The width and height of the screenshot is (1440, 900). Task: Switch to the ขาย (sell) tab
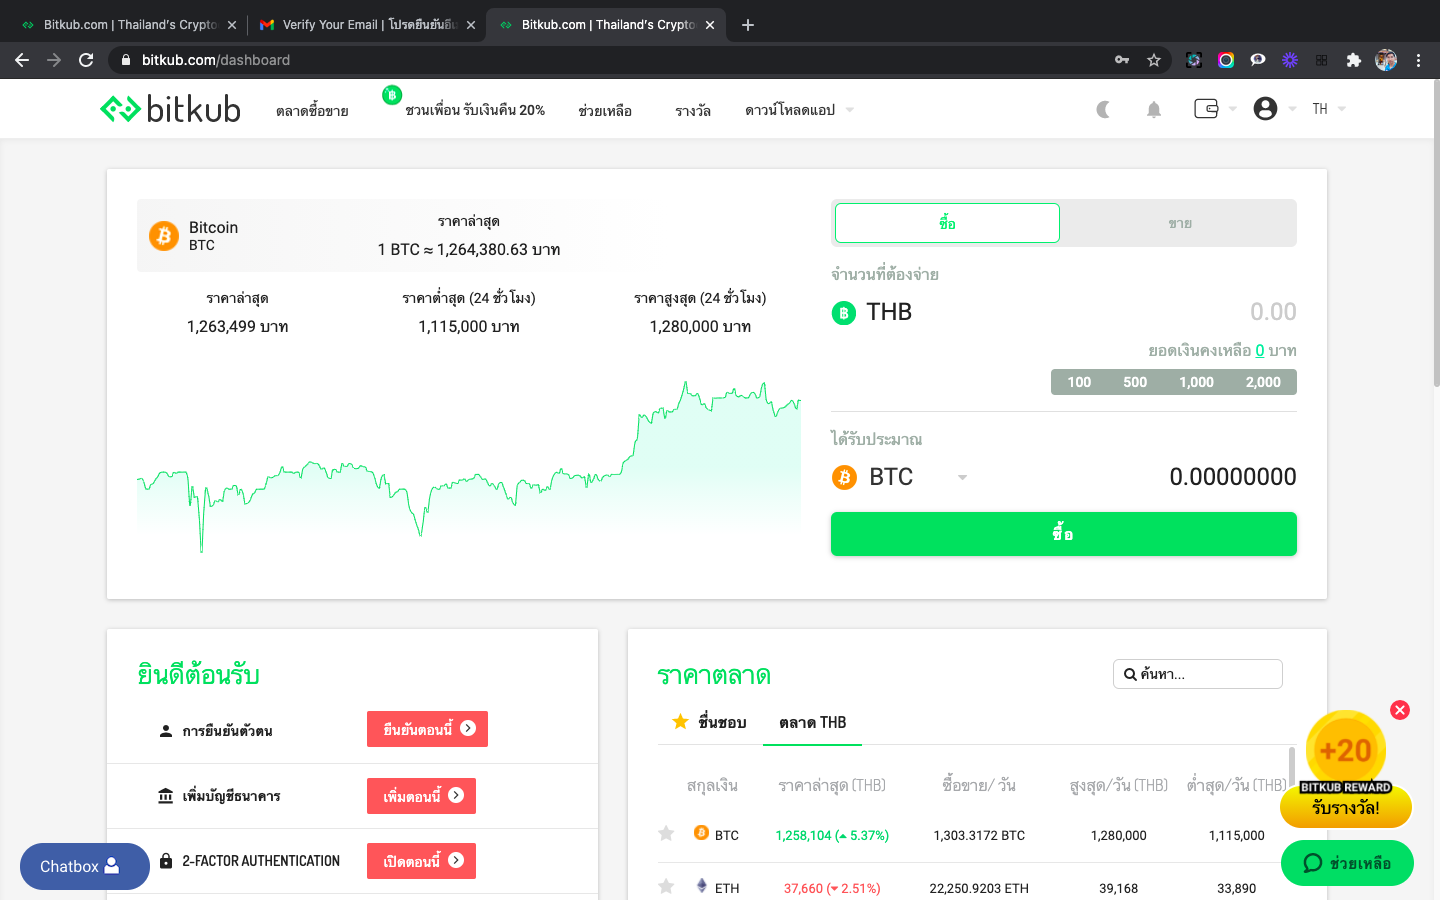1179,223
